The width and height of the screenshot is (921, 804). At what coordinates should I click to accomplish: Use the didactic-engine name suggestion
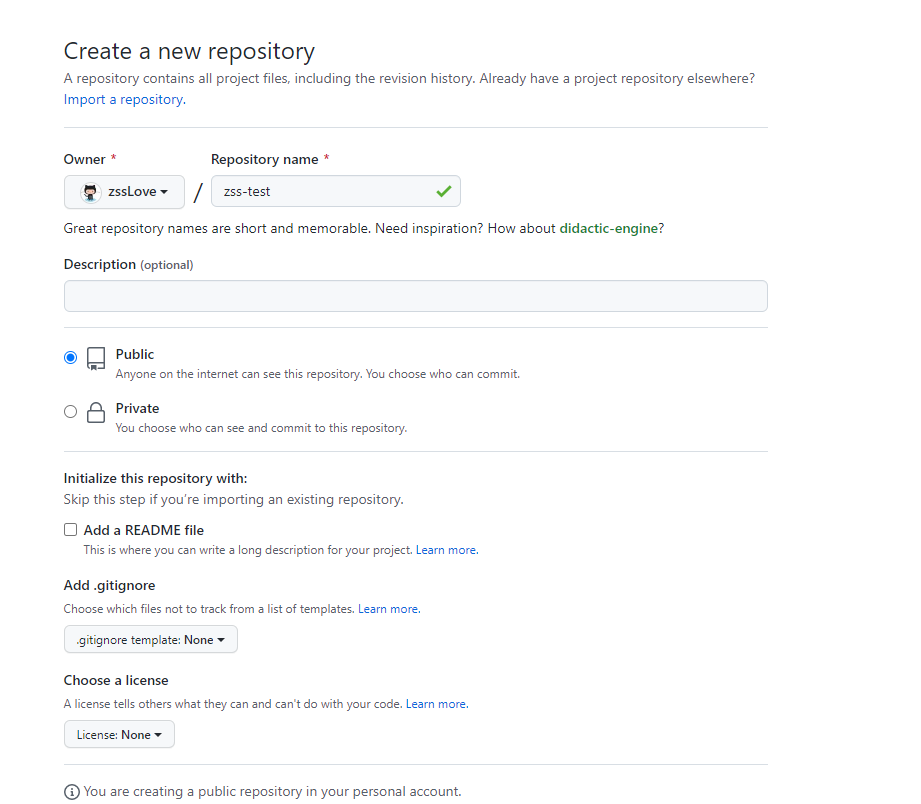pyautogui.click(x=609, y=229)
